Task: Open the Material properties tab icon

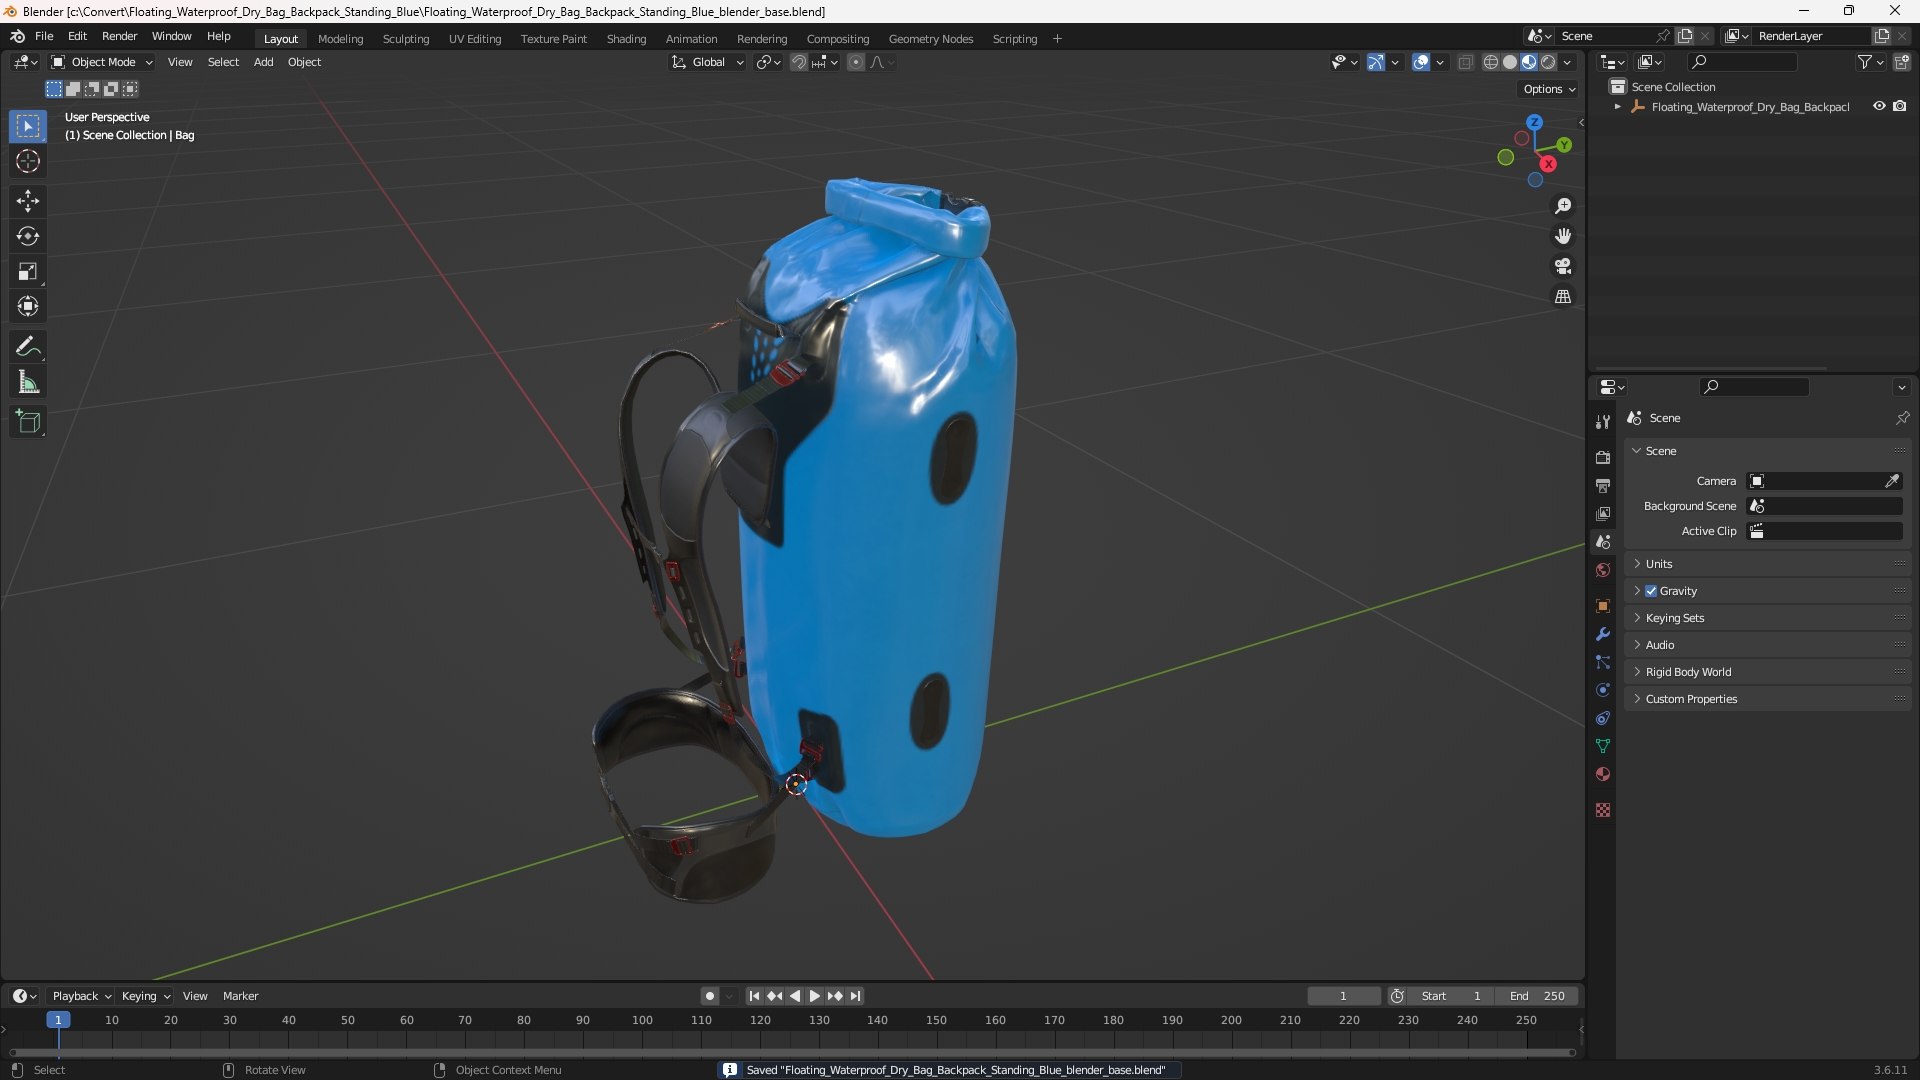Action: pos(1603,774)
